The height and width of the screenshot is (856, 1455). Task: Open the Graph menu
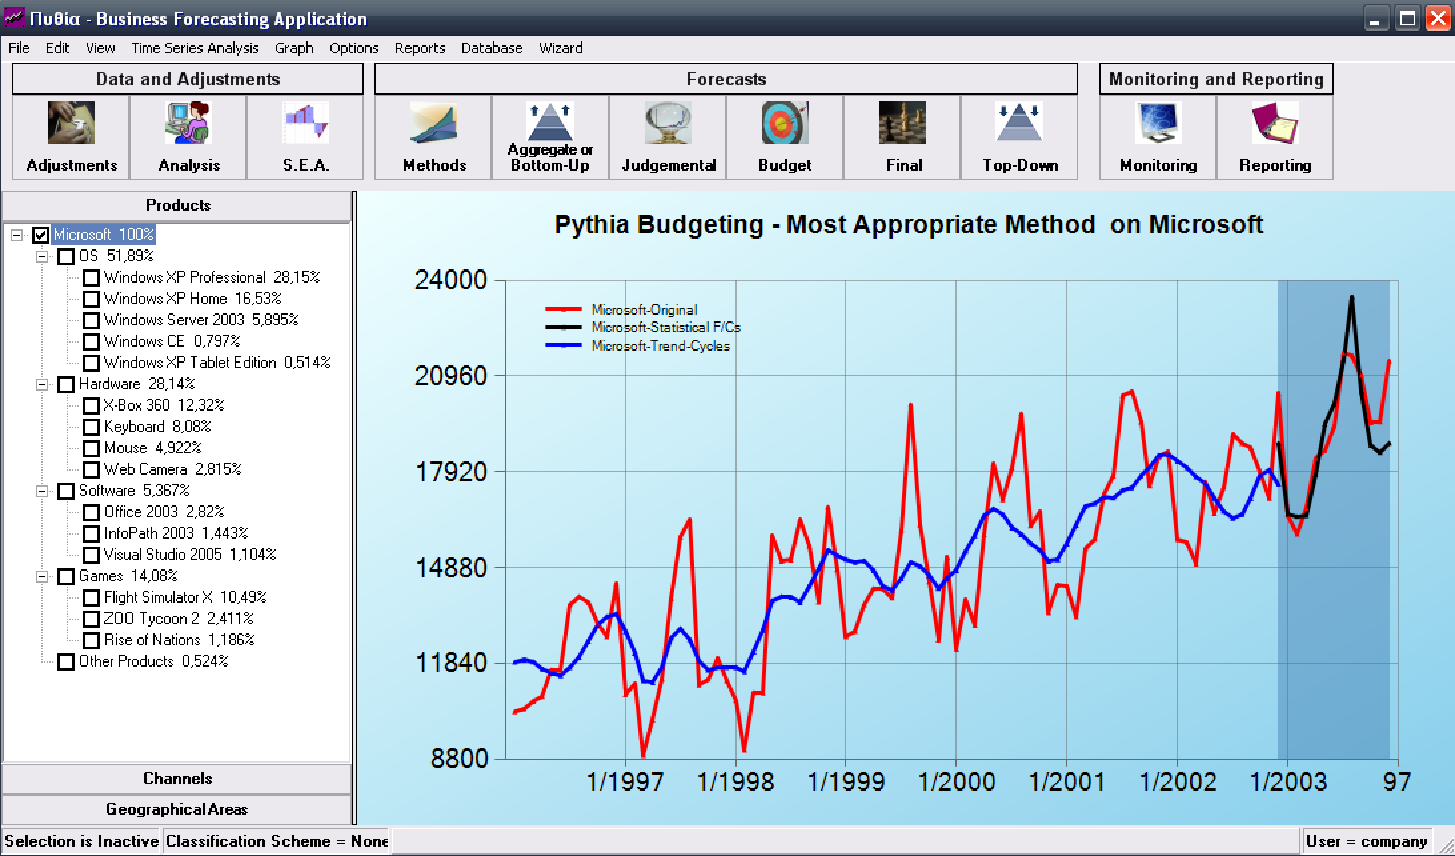pos(294,48)
